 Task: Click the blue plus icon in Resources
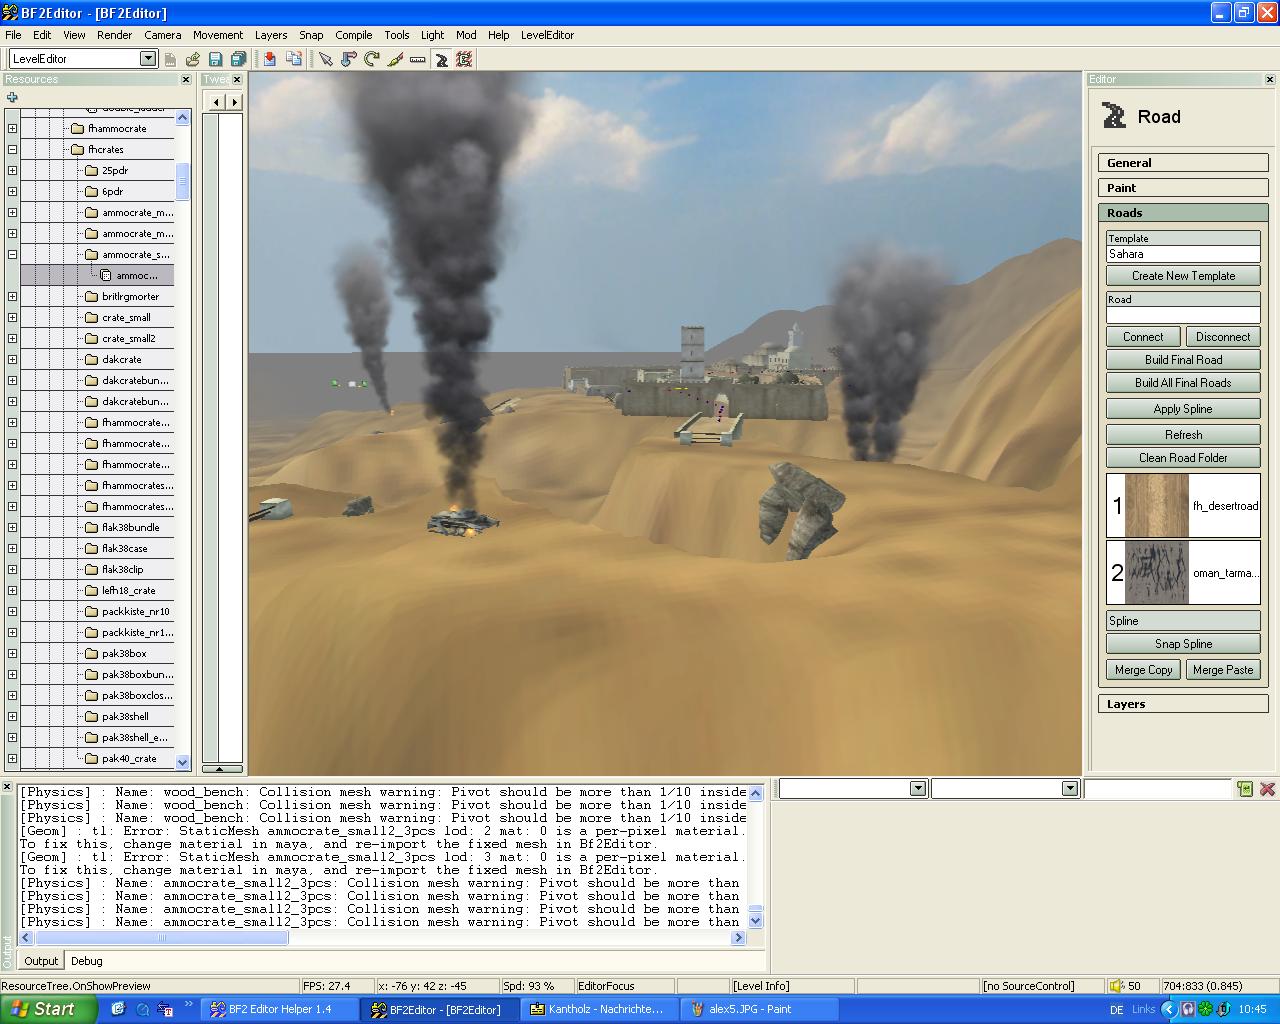(x=12, y=97)
